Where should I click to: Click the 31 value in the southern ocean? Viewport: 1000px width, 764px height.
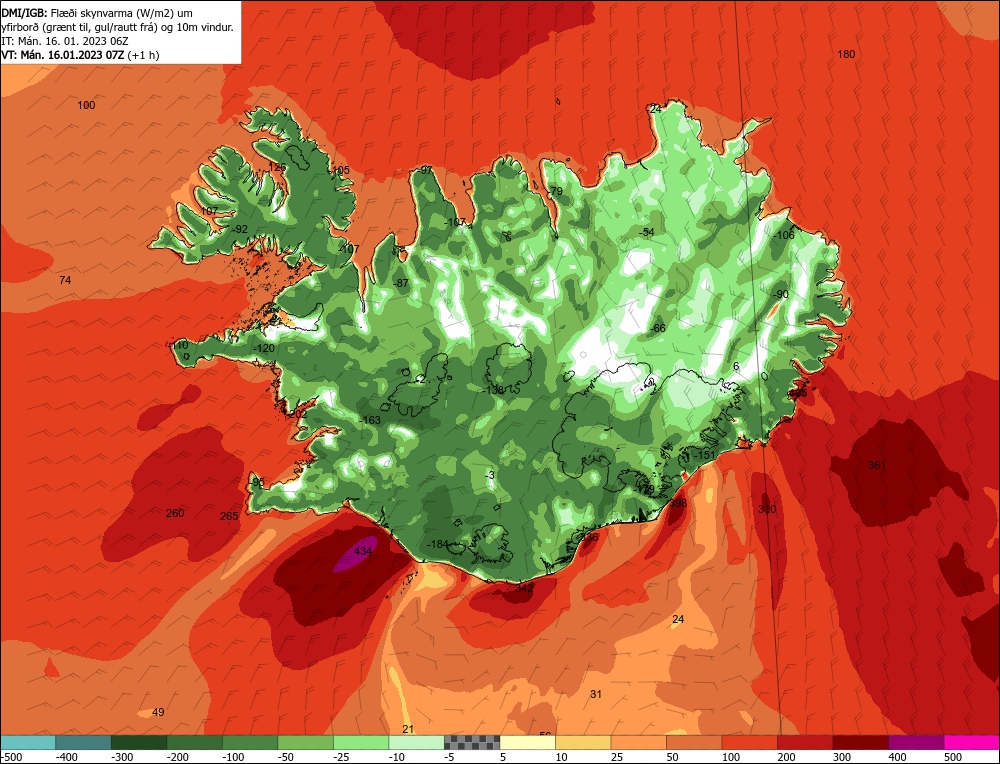(596, 694)
